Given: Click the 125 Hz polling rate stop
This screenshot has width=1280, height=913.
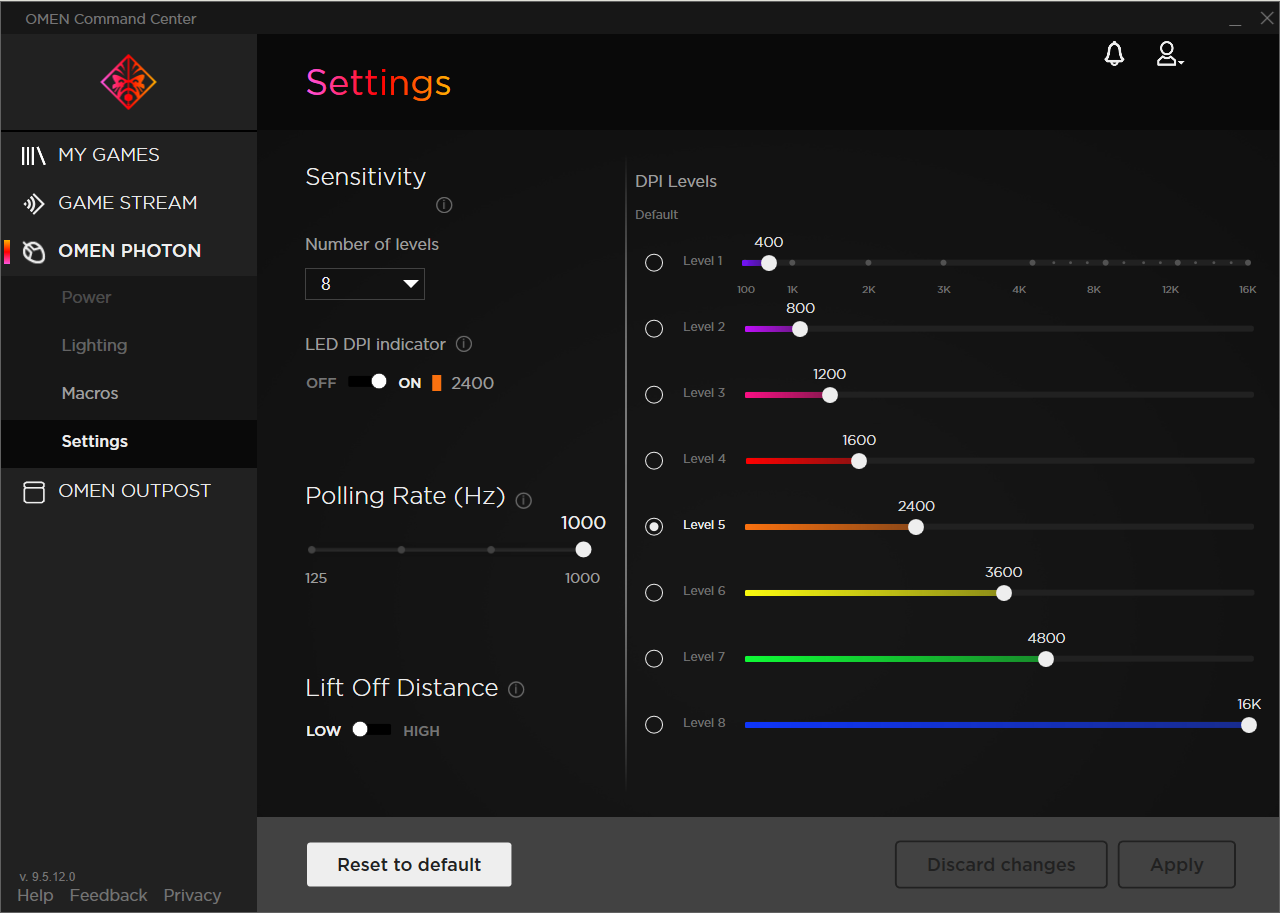Looking at the screenshot, I should coord(312,549).
